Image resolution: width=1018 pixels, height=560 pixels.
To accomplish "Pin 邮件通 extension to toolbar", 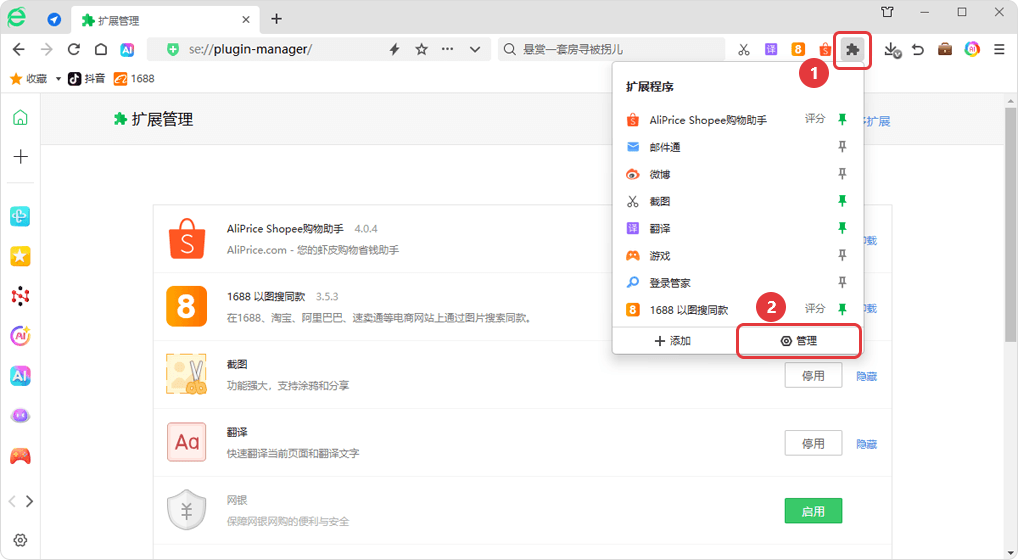I will [x=842, y=147].
